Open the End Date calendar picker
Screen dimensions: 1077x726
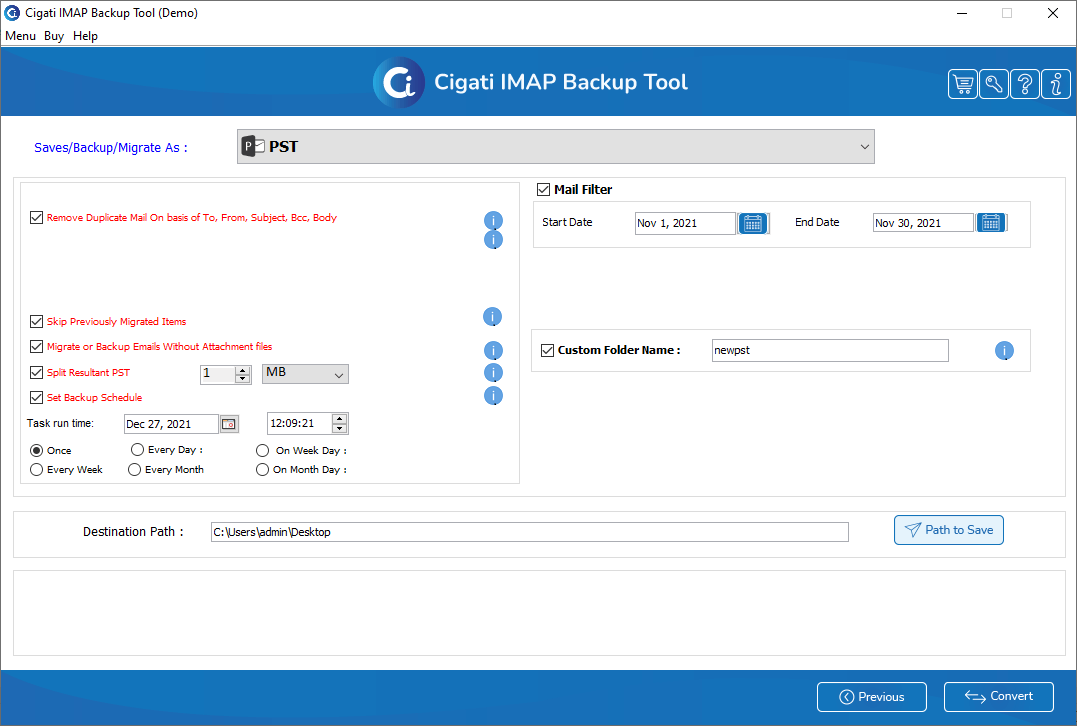(x=990, y=223)
